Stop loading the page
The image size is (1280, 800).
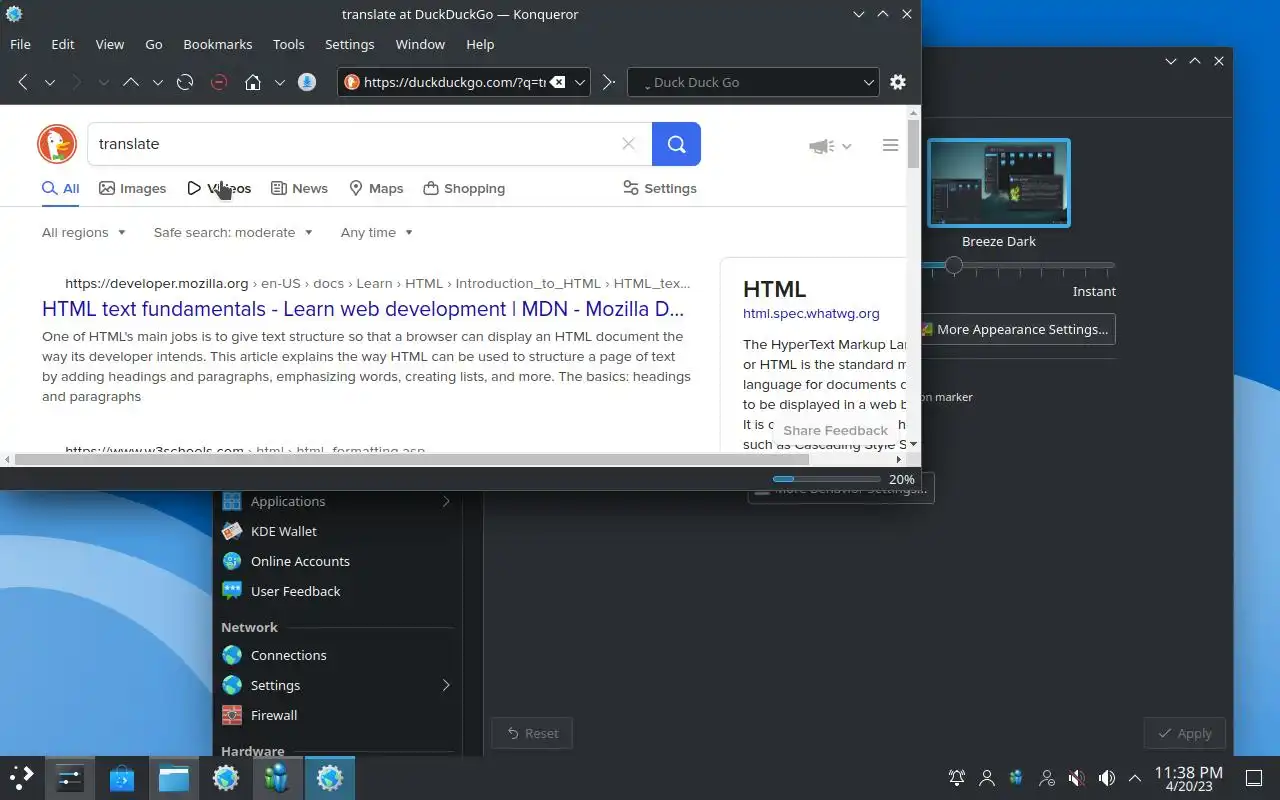[219, 82]
